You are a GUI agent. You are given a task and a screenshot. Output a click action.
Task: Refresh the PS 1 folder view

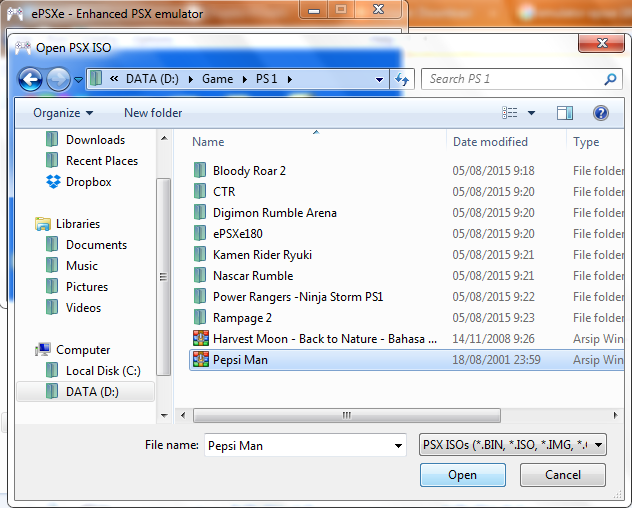[402, 79]
